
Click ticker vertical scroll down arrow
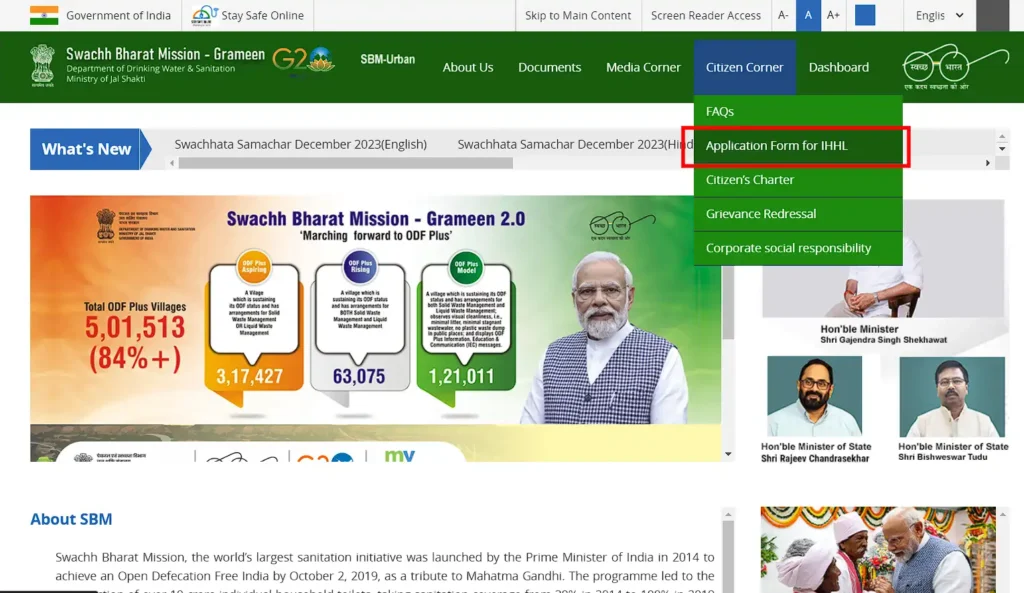tap(1002, 149)
